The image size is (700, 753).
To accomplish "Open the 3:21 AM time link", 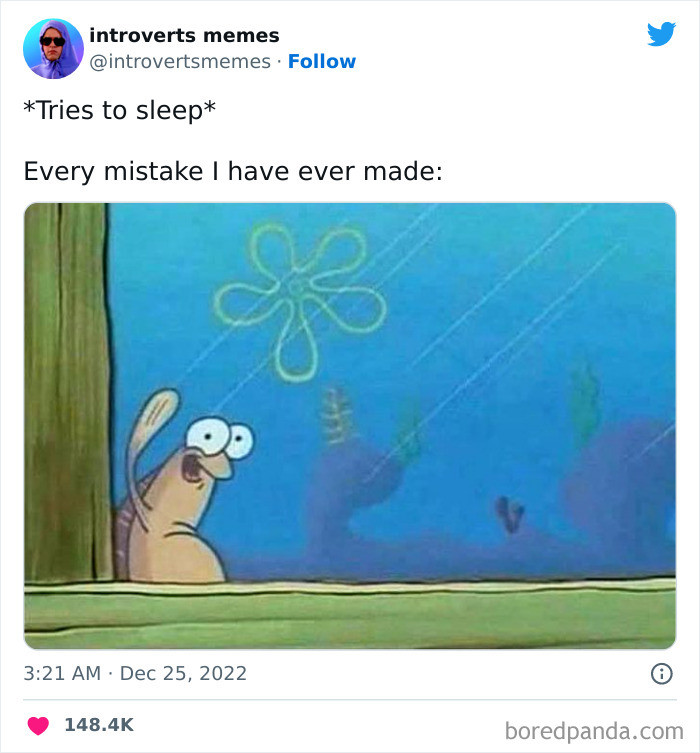I will click(x=62, y=674).
